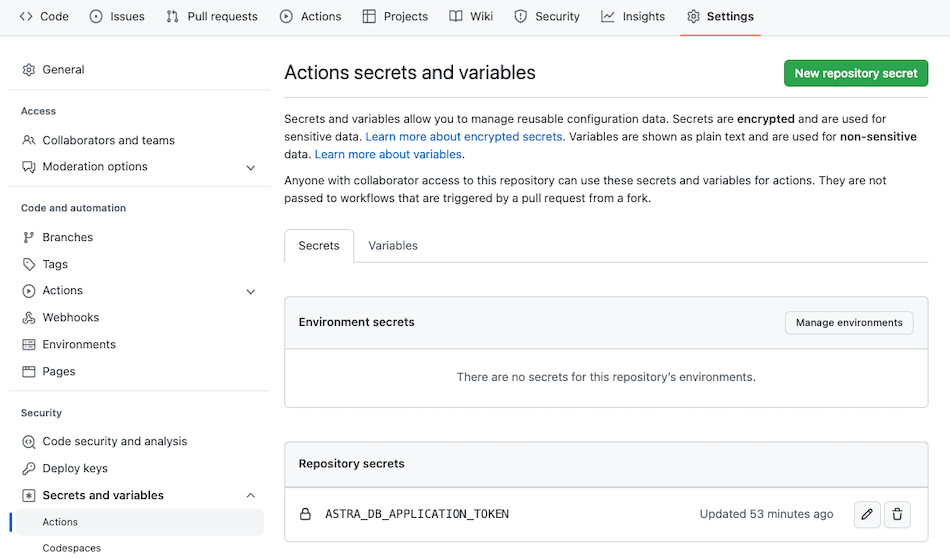Screen dimensions: 950x559
Task: Click the Projects table icon
Action: (x=369, y=16)
